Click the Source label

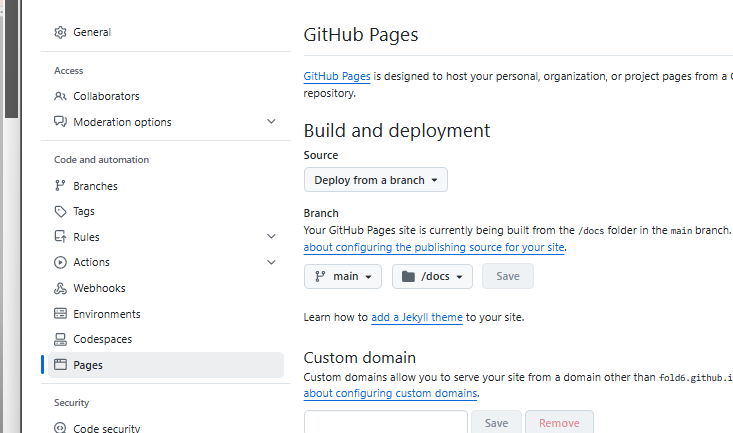321,155
